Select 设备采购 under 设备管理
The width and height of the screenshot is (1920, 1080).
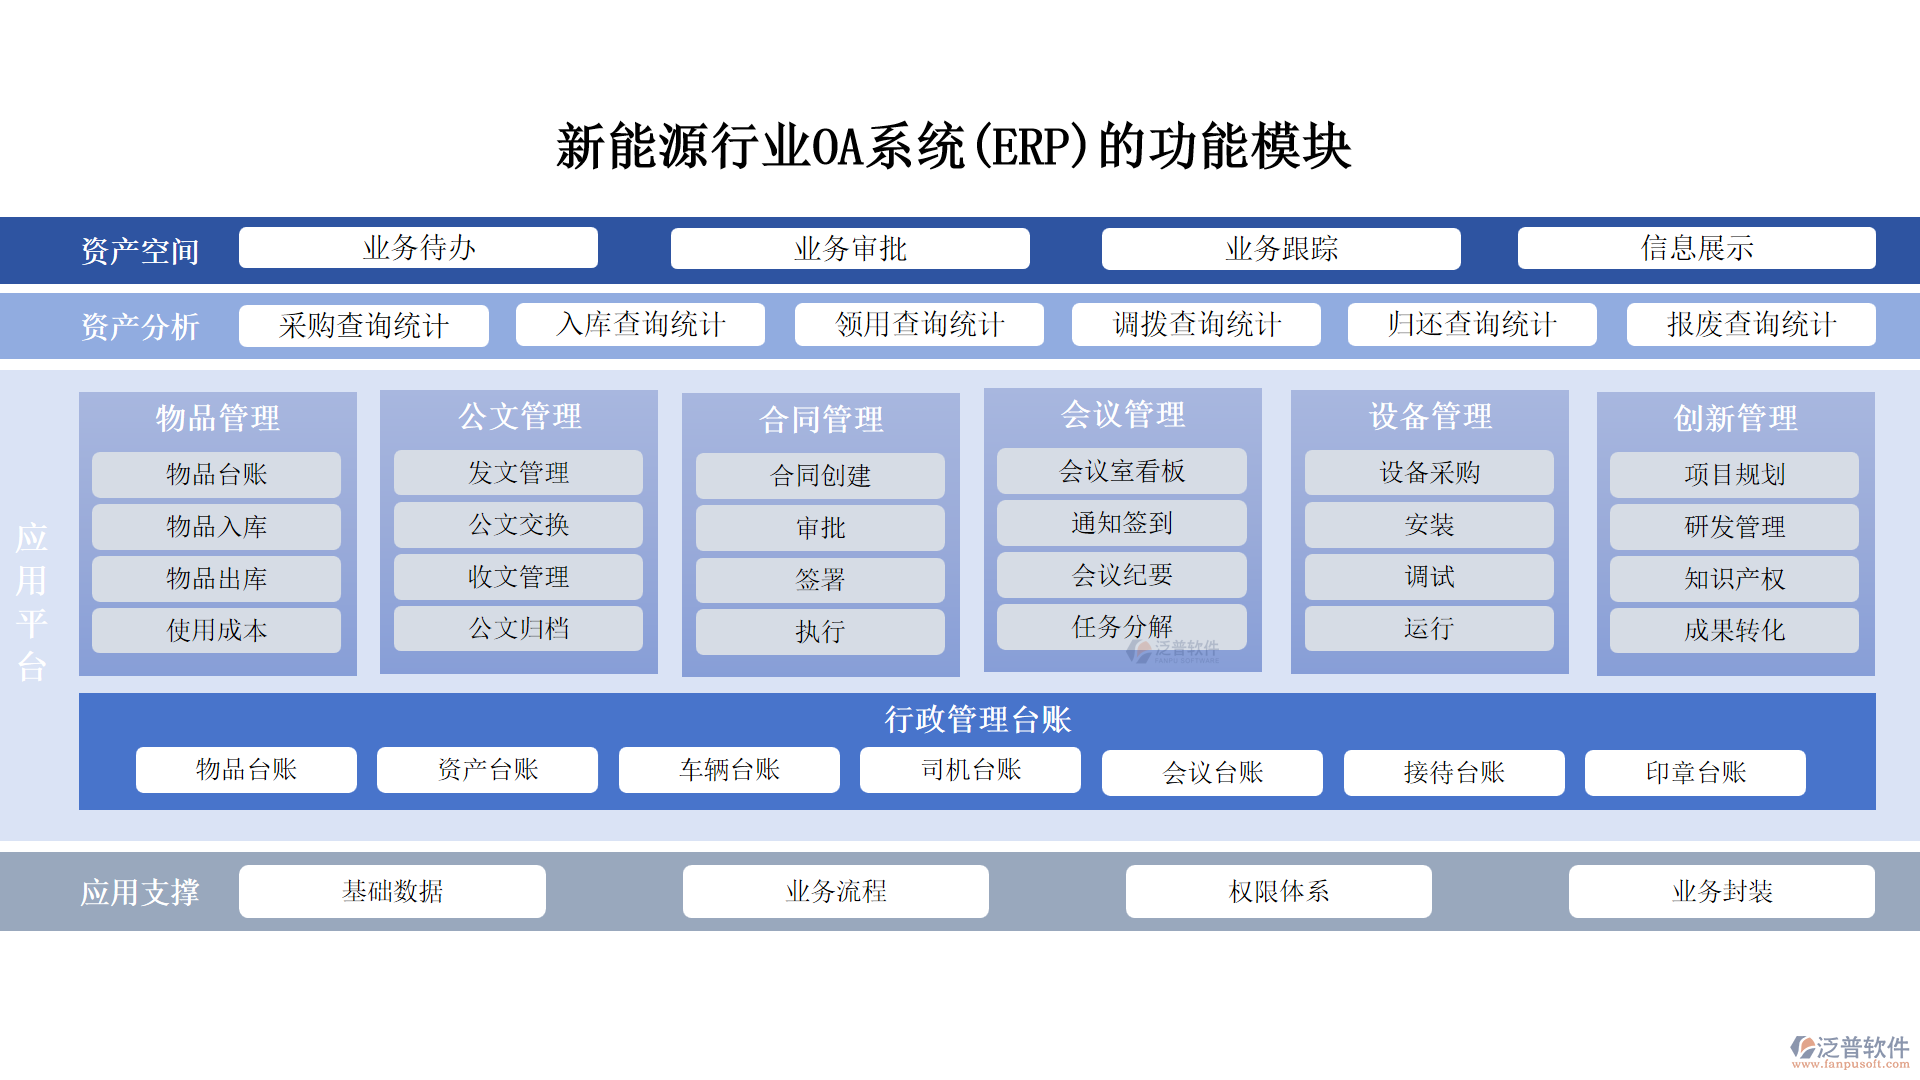pos(1429,473)
